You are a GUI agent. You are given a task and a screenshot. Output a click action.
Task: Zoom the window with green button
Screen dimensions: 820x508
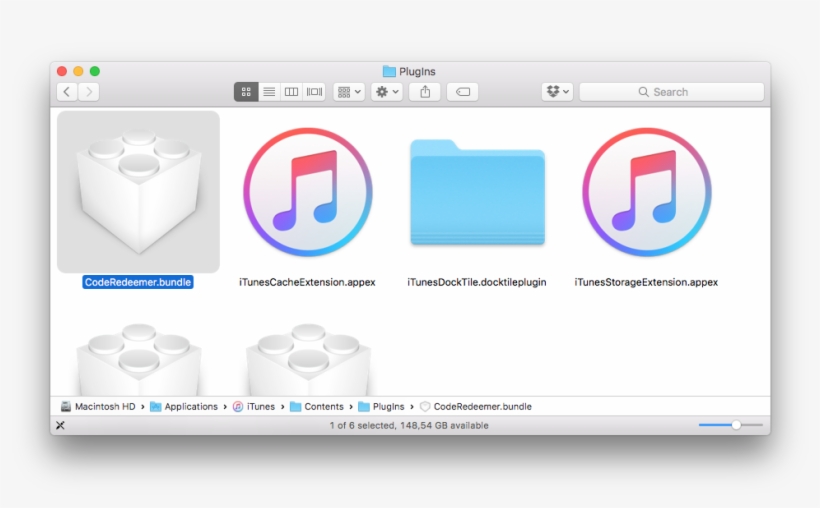[x=95, y=71]
